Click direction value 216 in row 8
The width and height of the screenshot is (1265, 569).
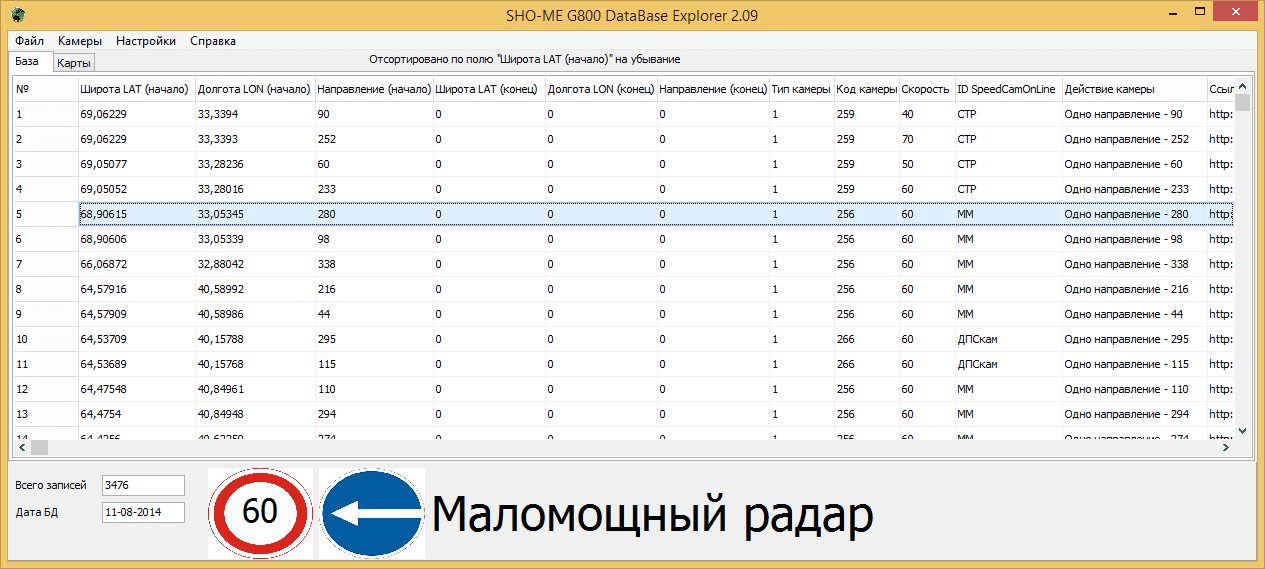[374, 289]
